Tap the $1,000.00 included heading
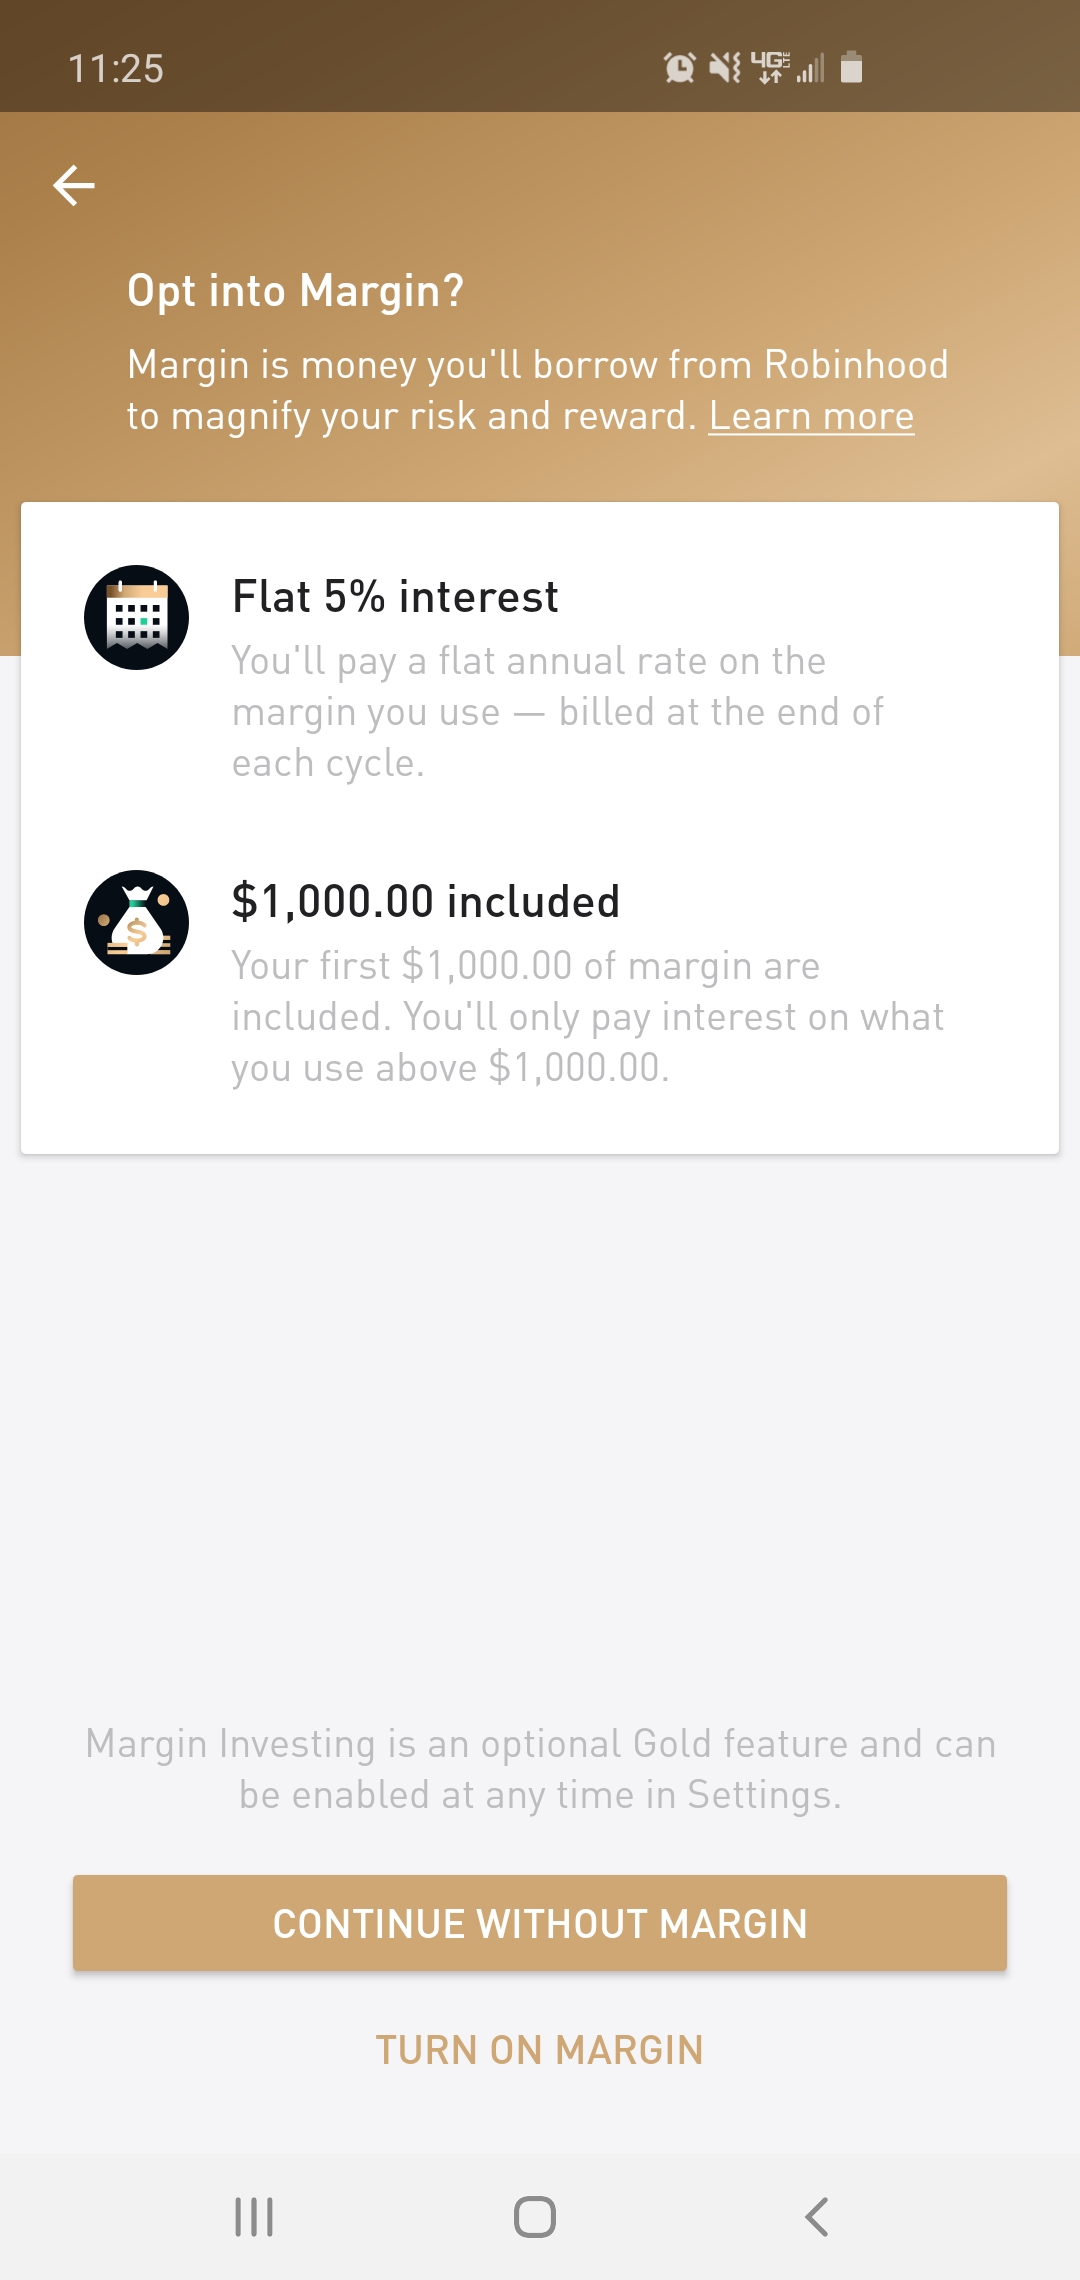Image resolution: width=1080 pixels, height=2280 pixels. point(426,902)
